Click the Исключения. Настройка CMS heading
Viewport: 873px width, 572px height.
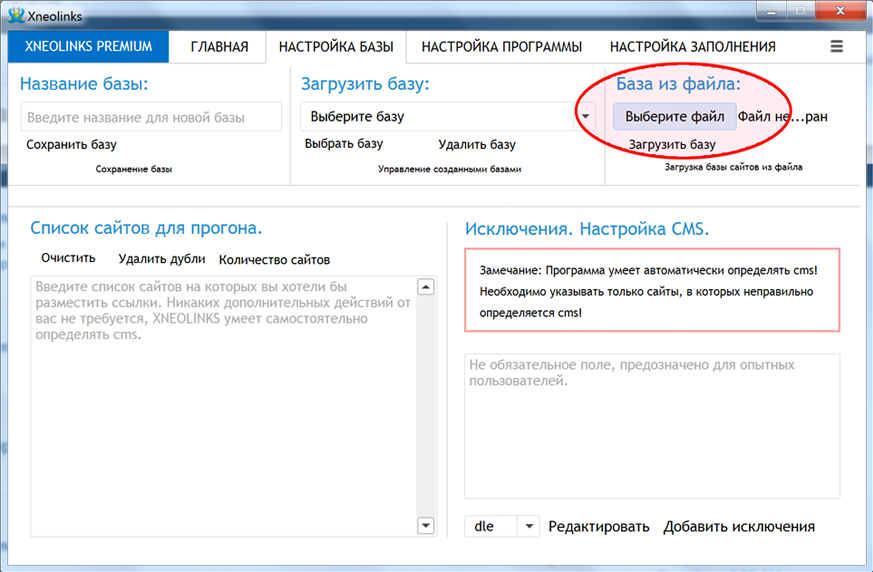[587, 229]
